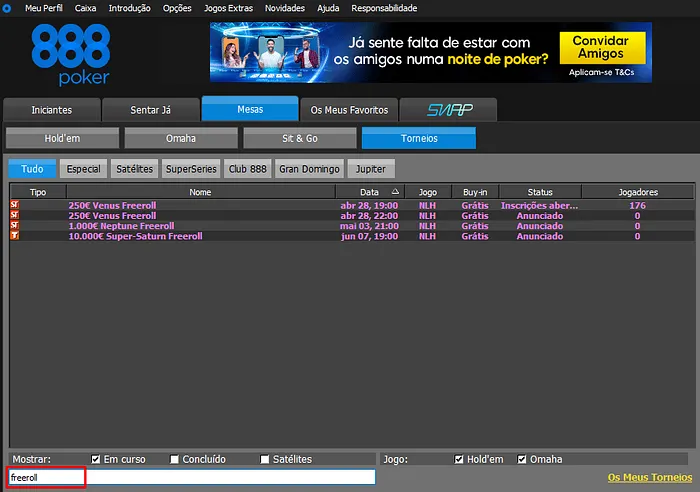The width and height of the screenshot is (700, 492).
Task: Sort by the Status column header
Action: [x=540, y=192]
